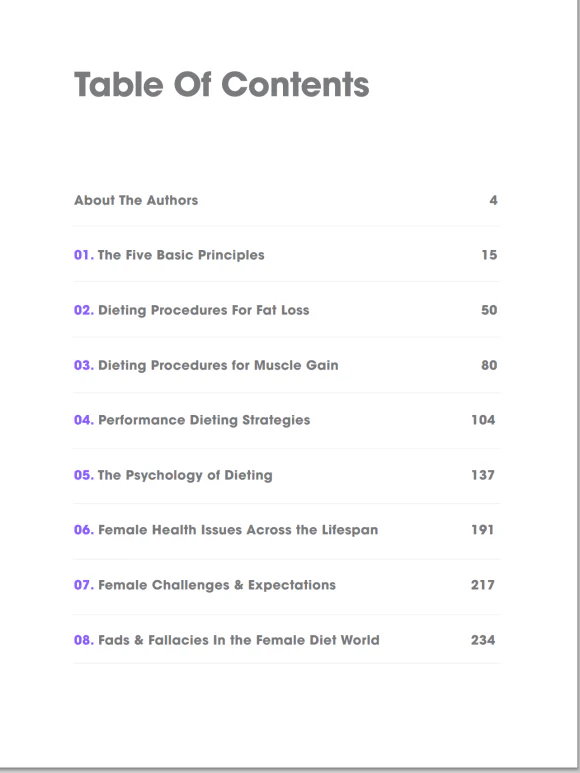Click the purple 08. chapter number
Screen dimensions: 580x773
coord(84,640)
